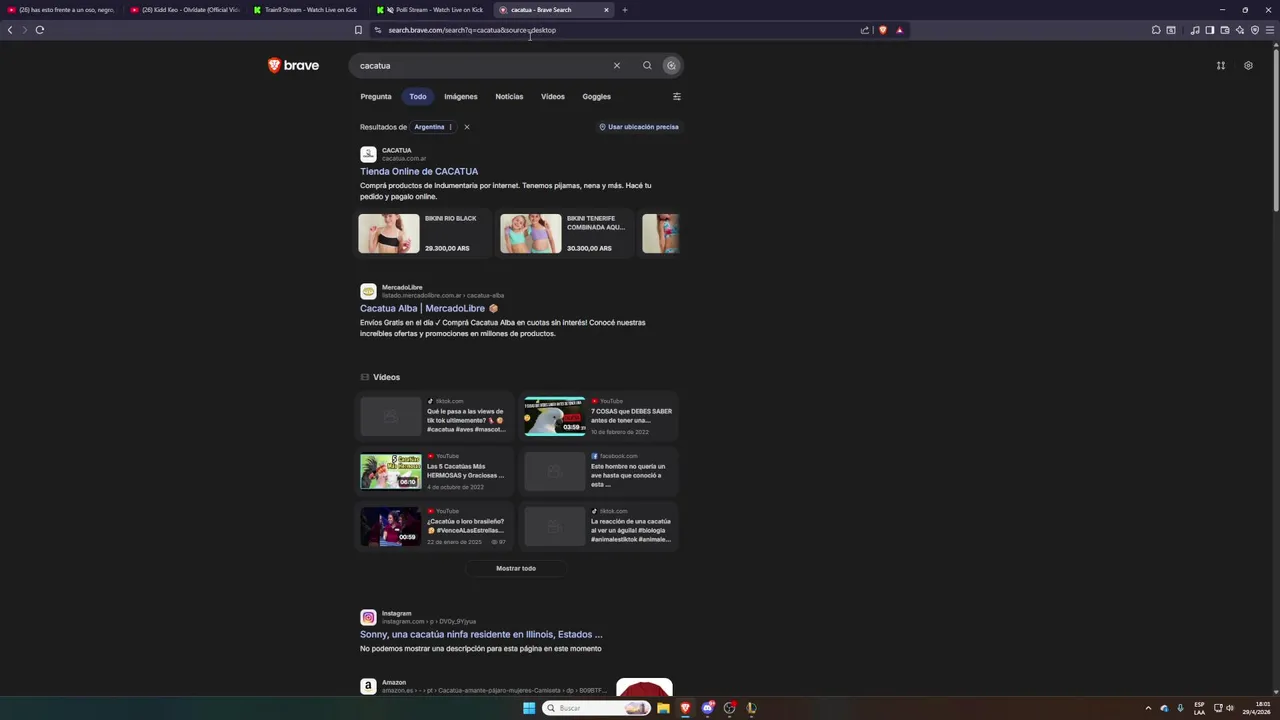Open the Goggles tab
Viewport: 1280px width, 720px height.
click(597, 97)
